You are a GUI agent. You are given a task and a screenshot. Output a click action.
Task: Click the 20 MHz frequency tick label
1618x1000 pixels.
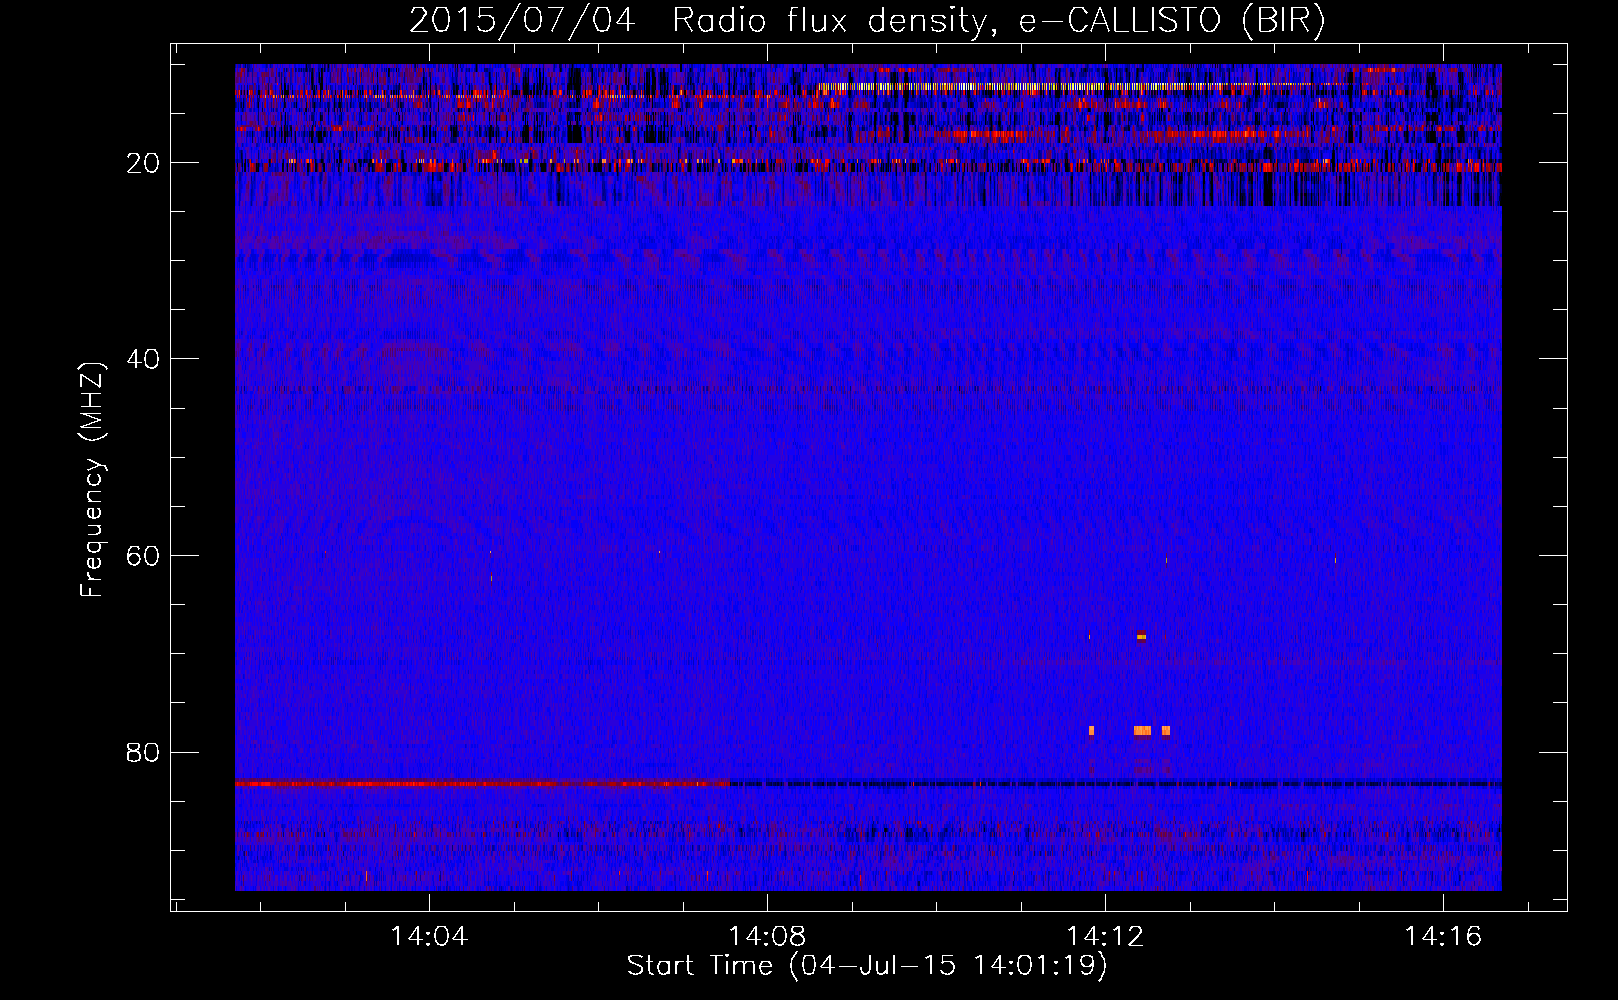click(144, 163)
